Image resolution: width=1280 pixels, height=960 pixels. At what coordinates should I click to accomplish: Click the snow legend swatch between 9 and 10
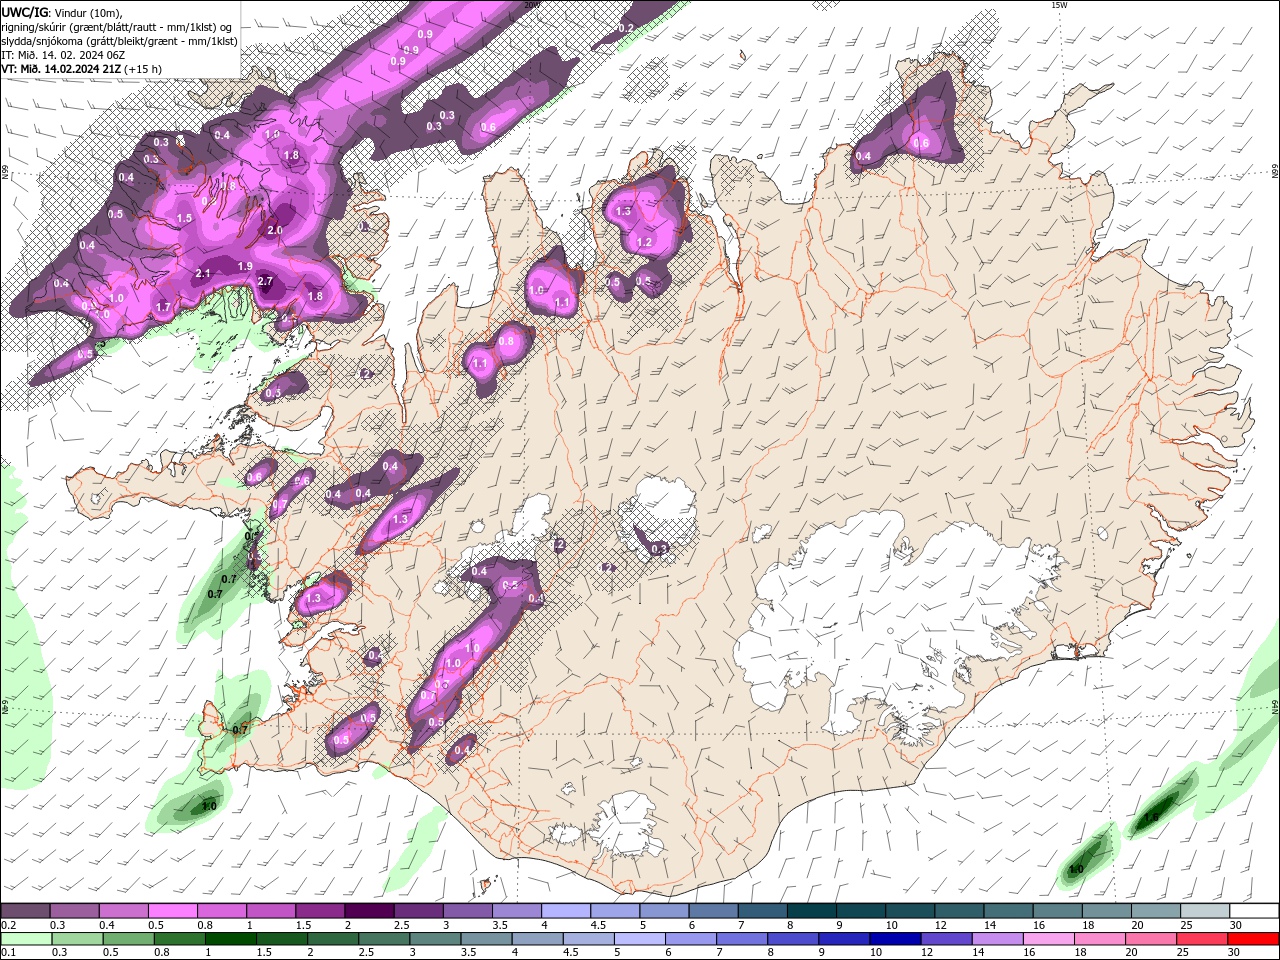point(861,910)
